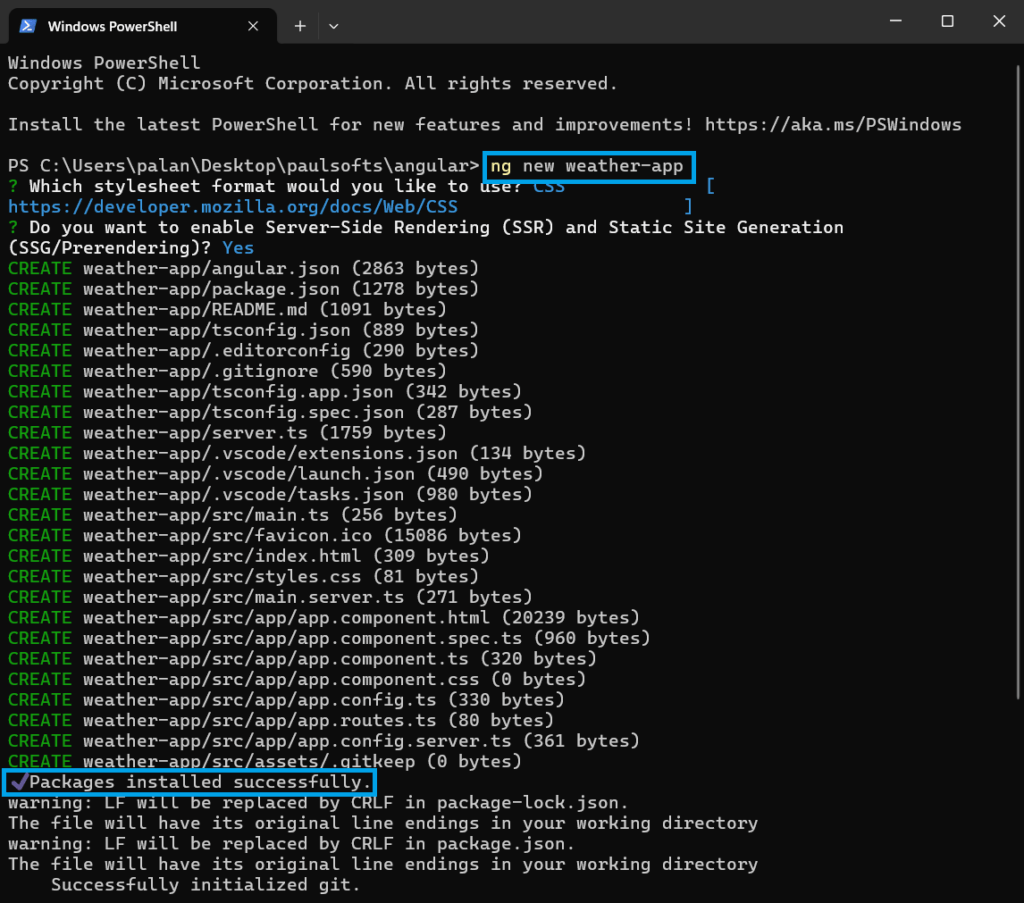Close the terminal window
Screen dimensions: 1024x903
tap(999, 21)
